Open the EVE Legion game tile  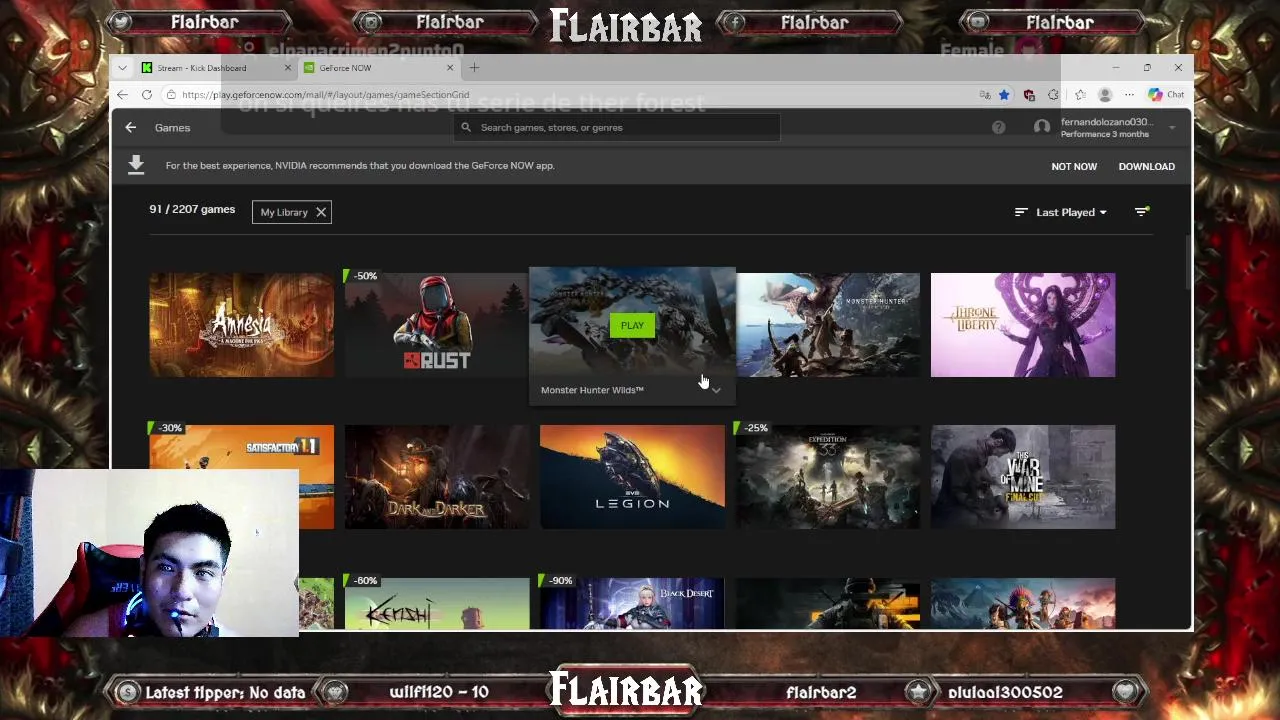(x=632, y=477)
